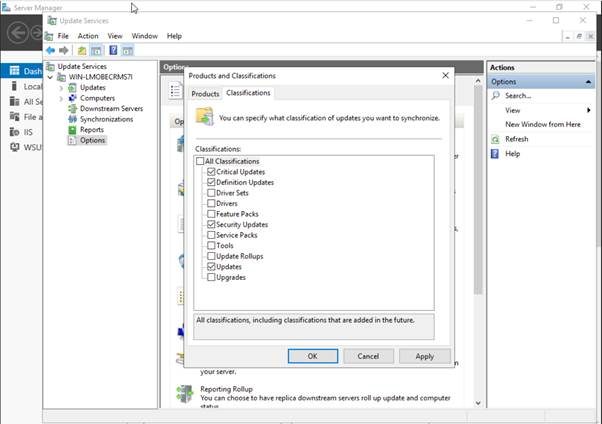Expand the Computers tree node chevron
This screenshot has height=424, width=602.
[x=61, y=99]
